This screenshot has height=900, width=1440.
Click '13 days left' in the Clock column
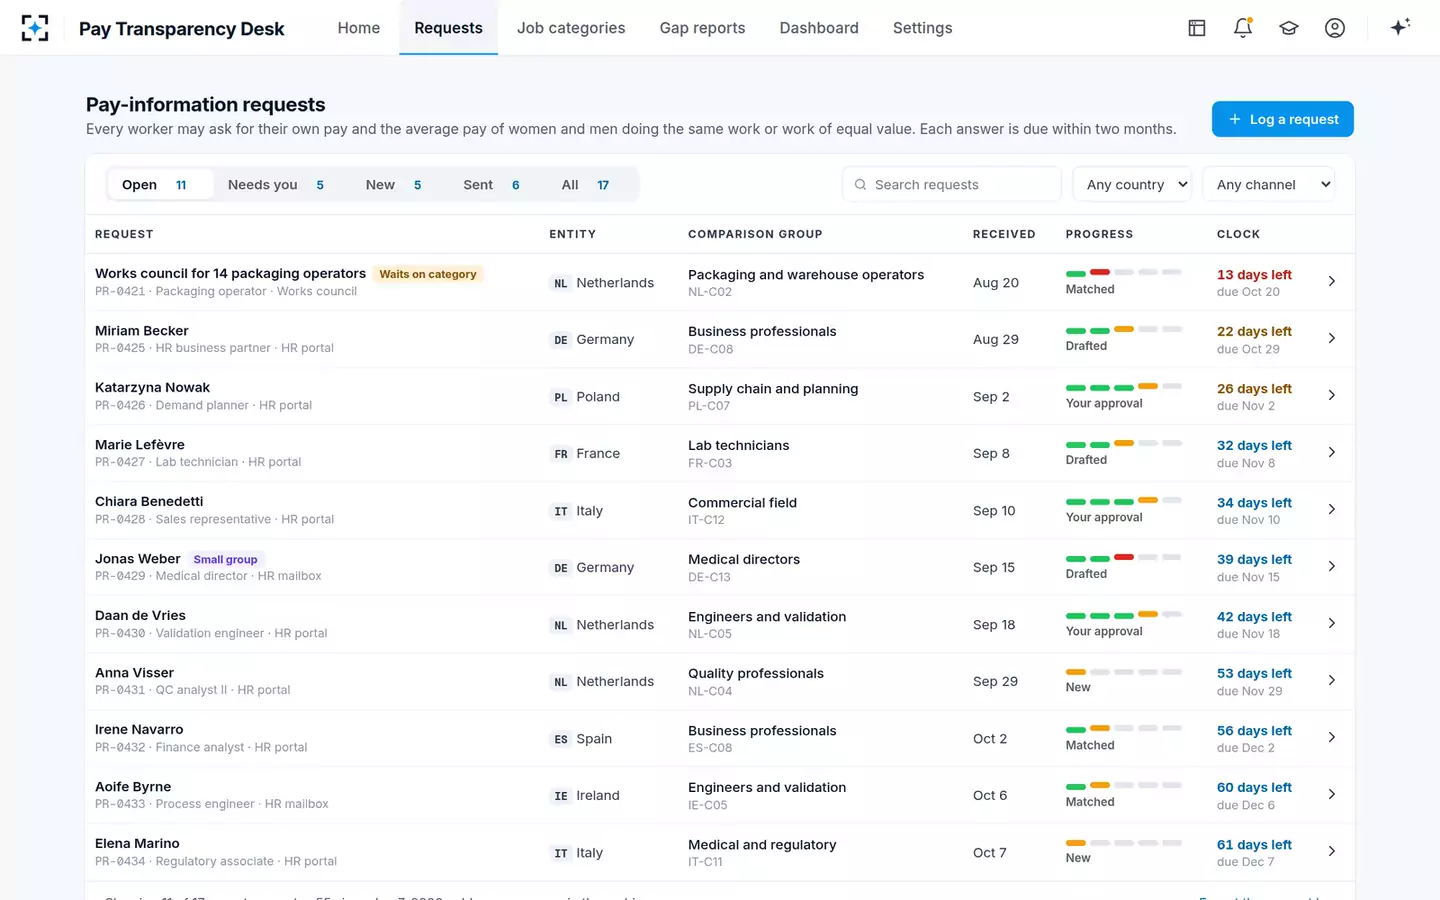[1254, 275]
